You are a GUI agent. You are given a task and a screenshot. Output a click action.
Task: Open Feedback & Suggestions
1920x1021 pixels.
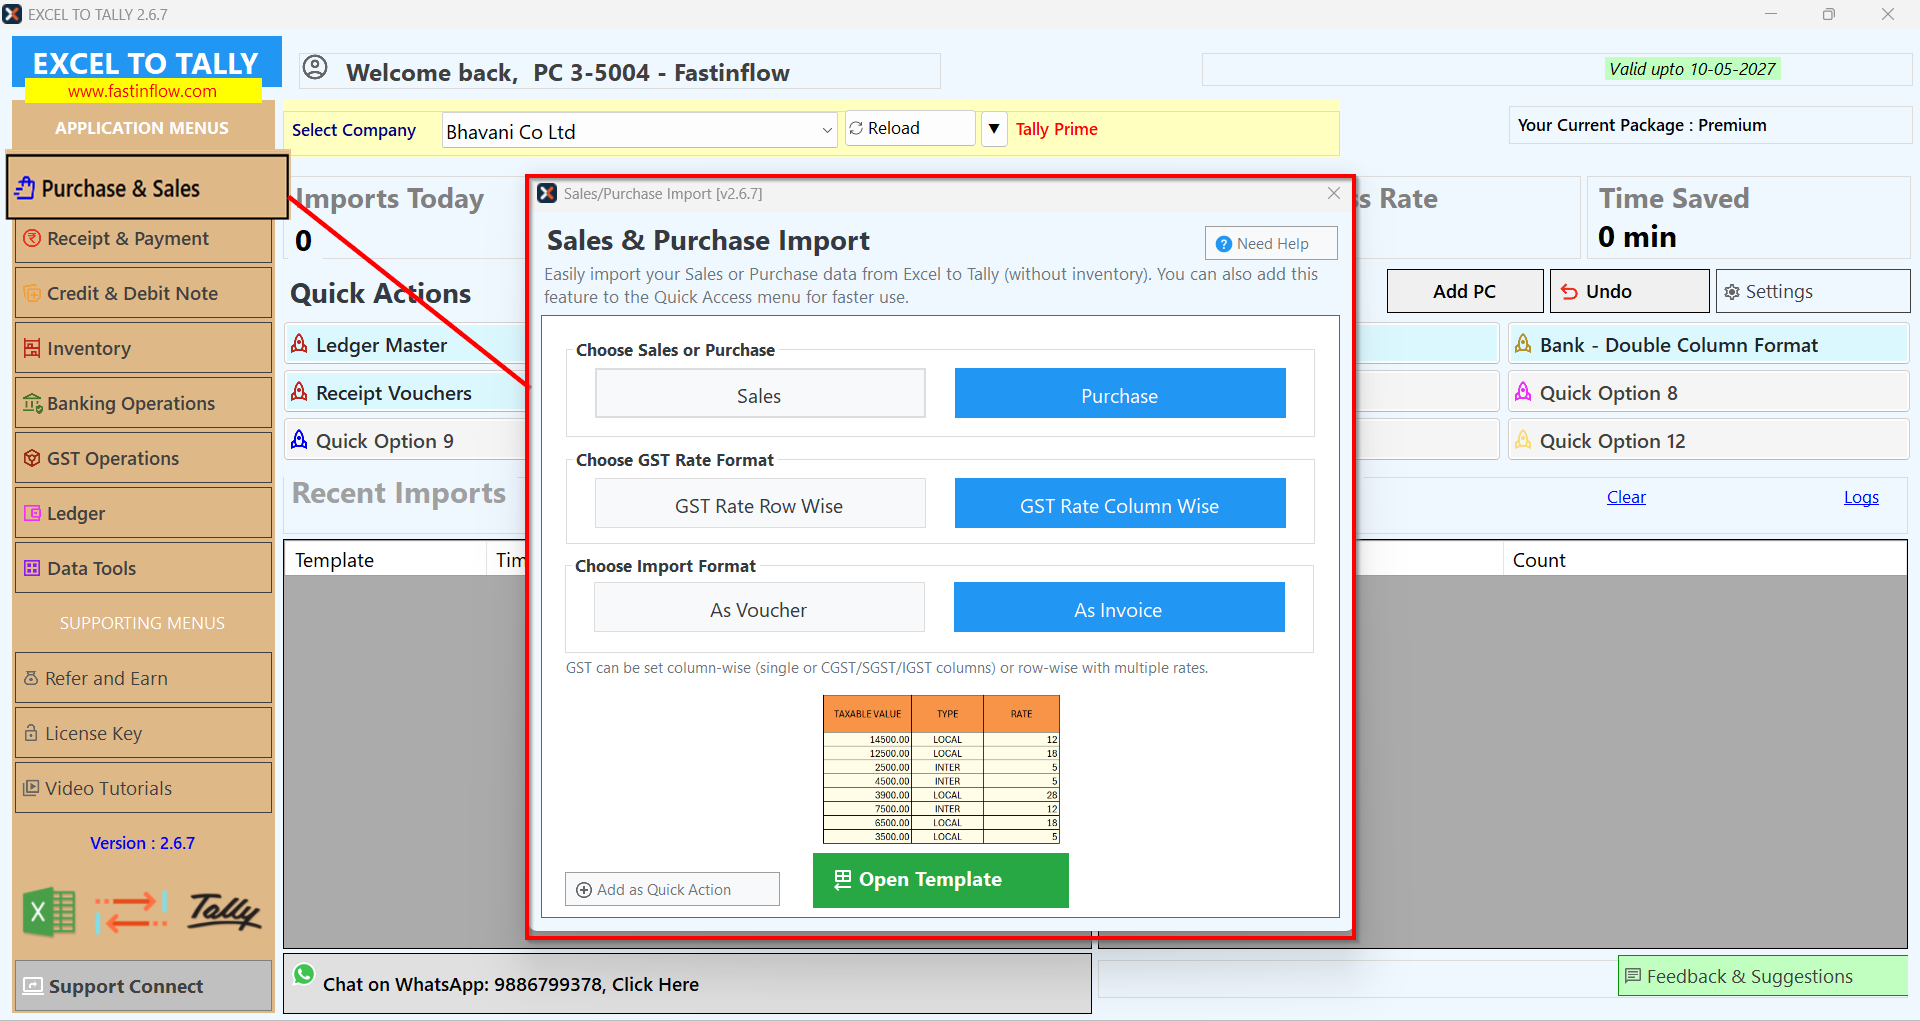pyautogui.click(x=1762, y=976)
